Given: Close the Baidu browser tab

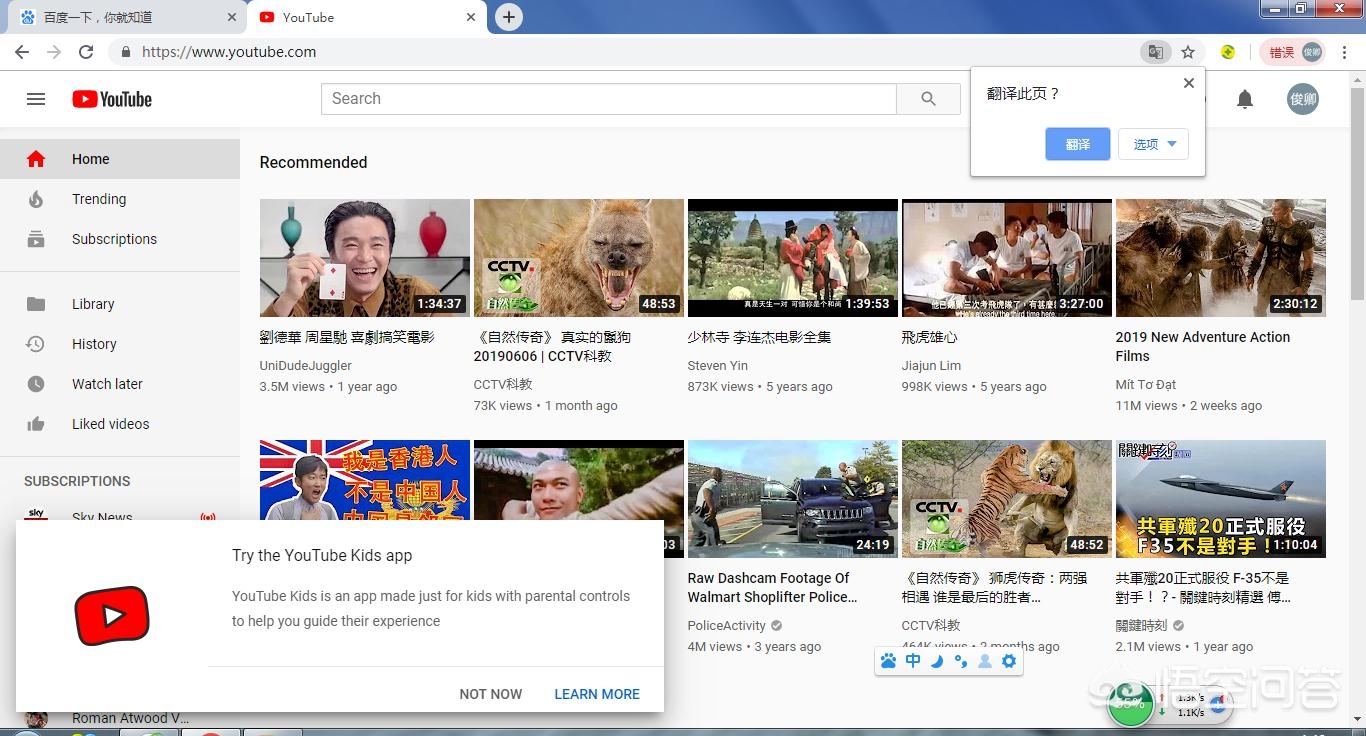Looking at the screenshot, I should coord(232,17).
